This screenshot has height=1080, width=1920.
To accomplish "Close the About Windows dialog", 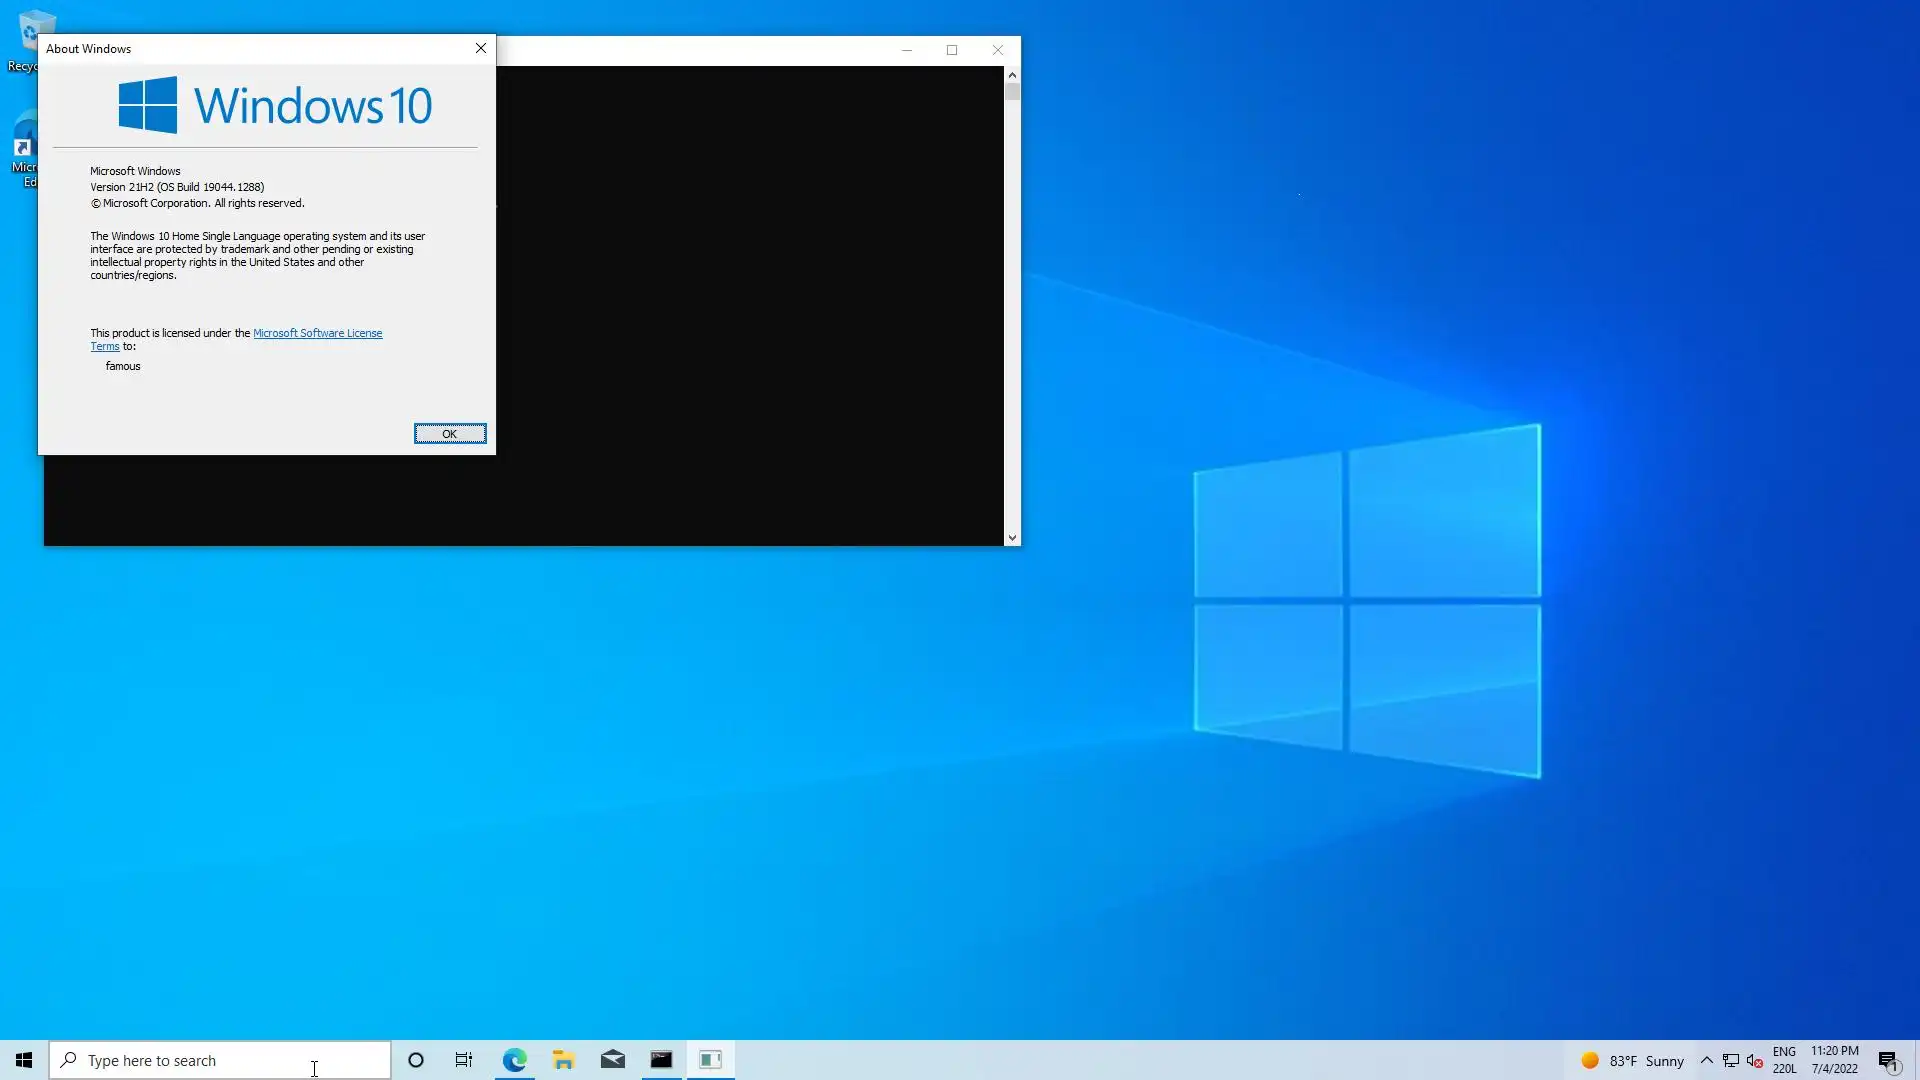I will coord(480,48).
